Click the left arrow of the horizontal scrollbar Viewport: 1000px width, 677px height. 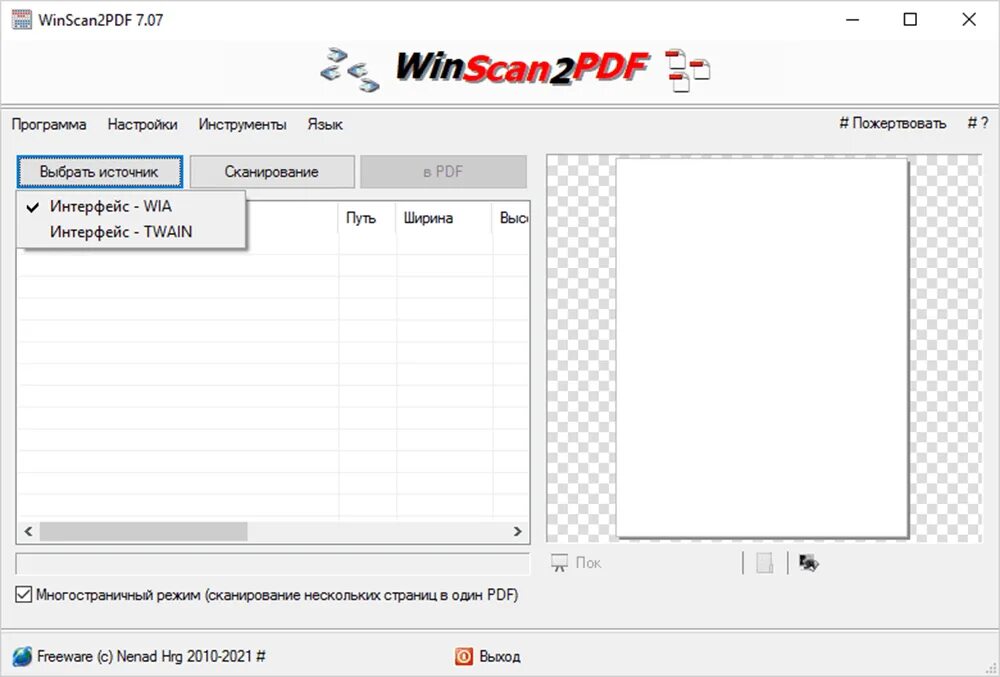coord(28,531)
